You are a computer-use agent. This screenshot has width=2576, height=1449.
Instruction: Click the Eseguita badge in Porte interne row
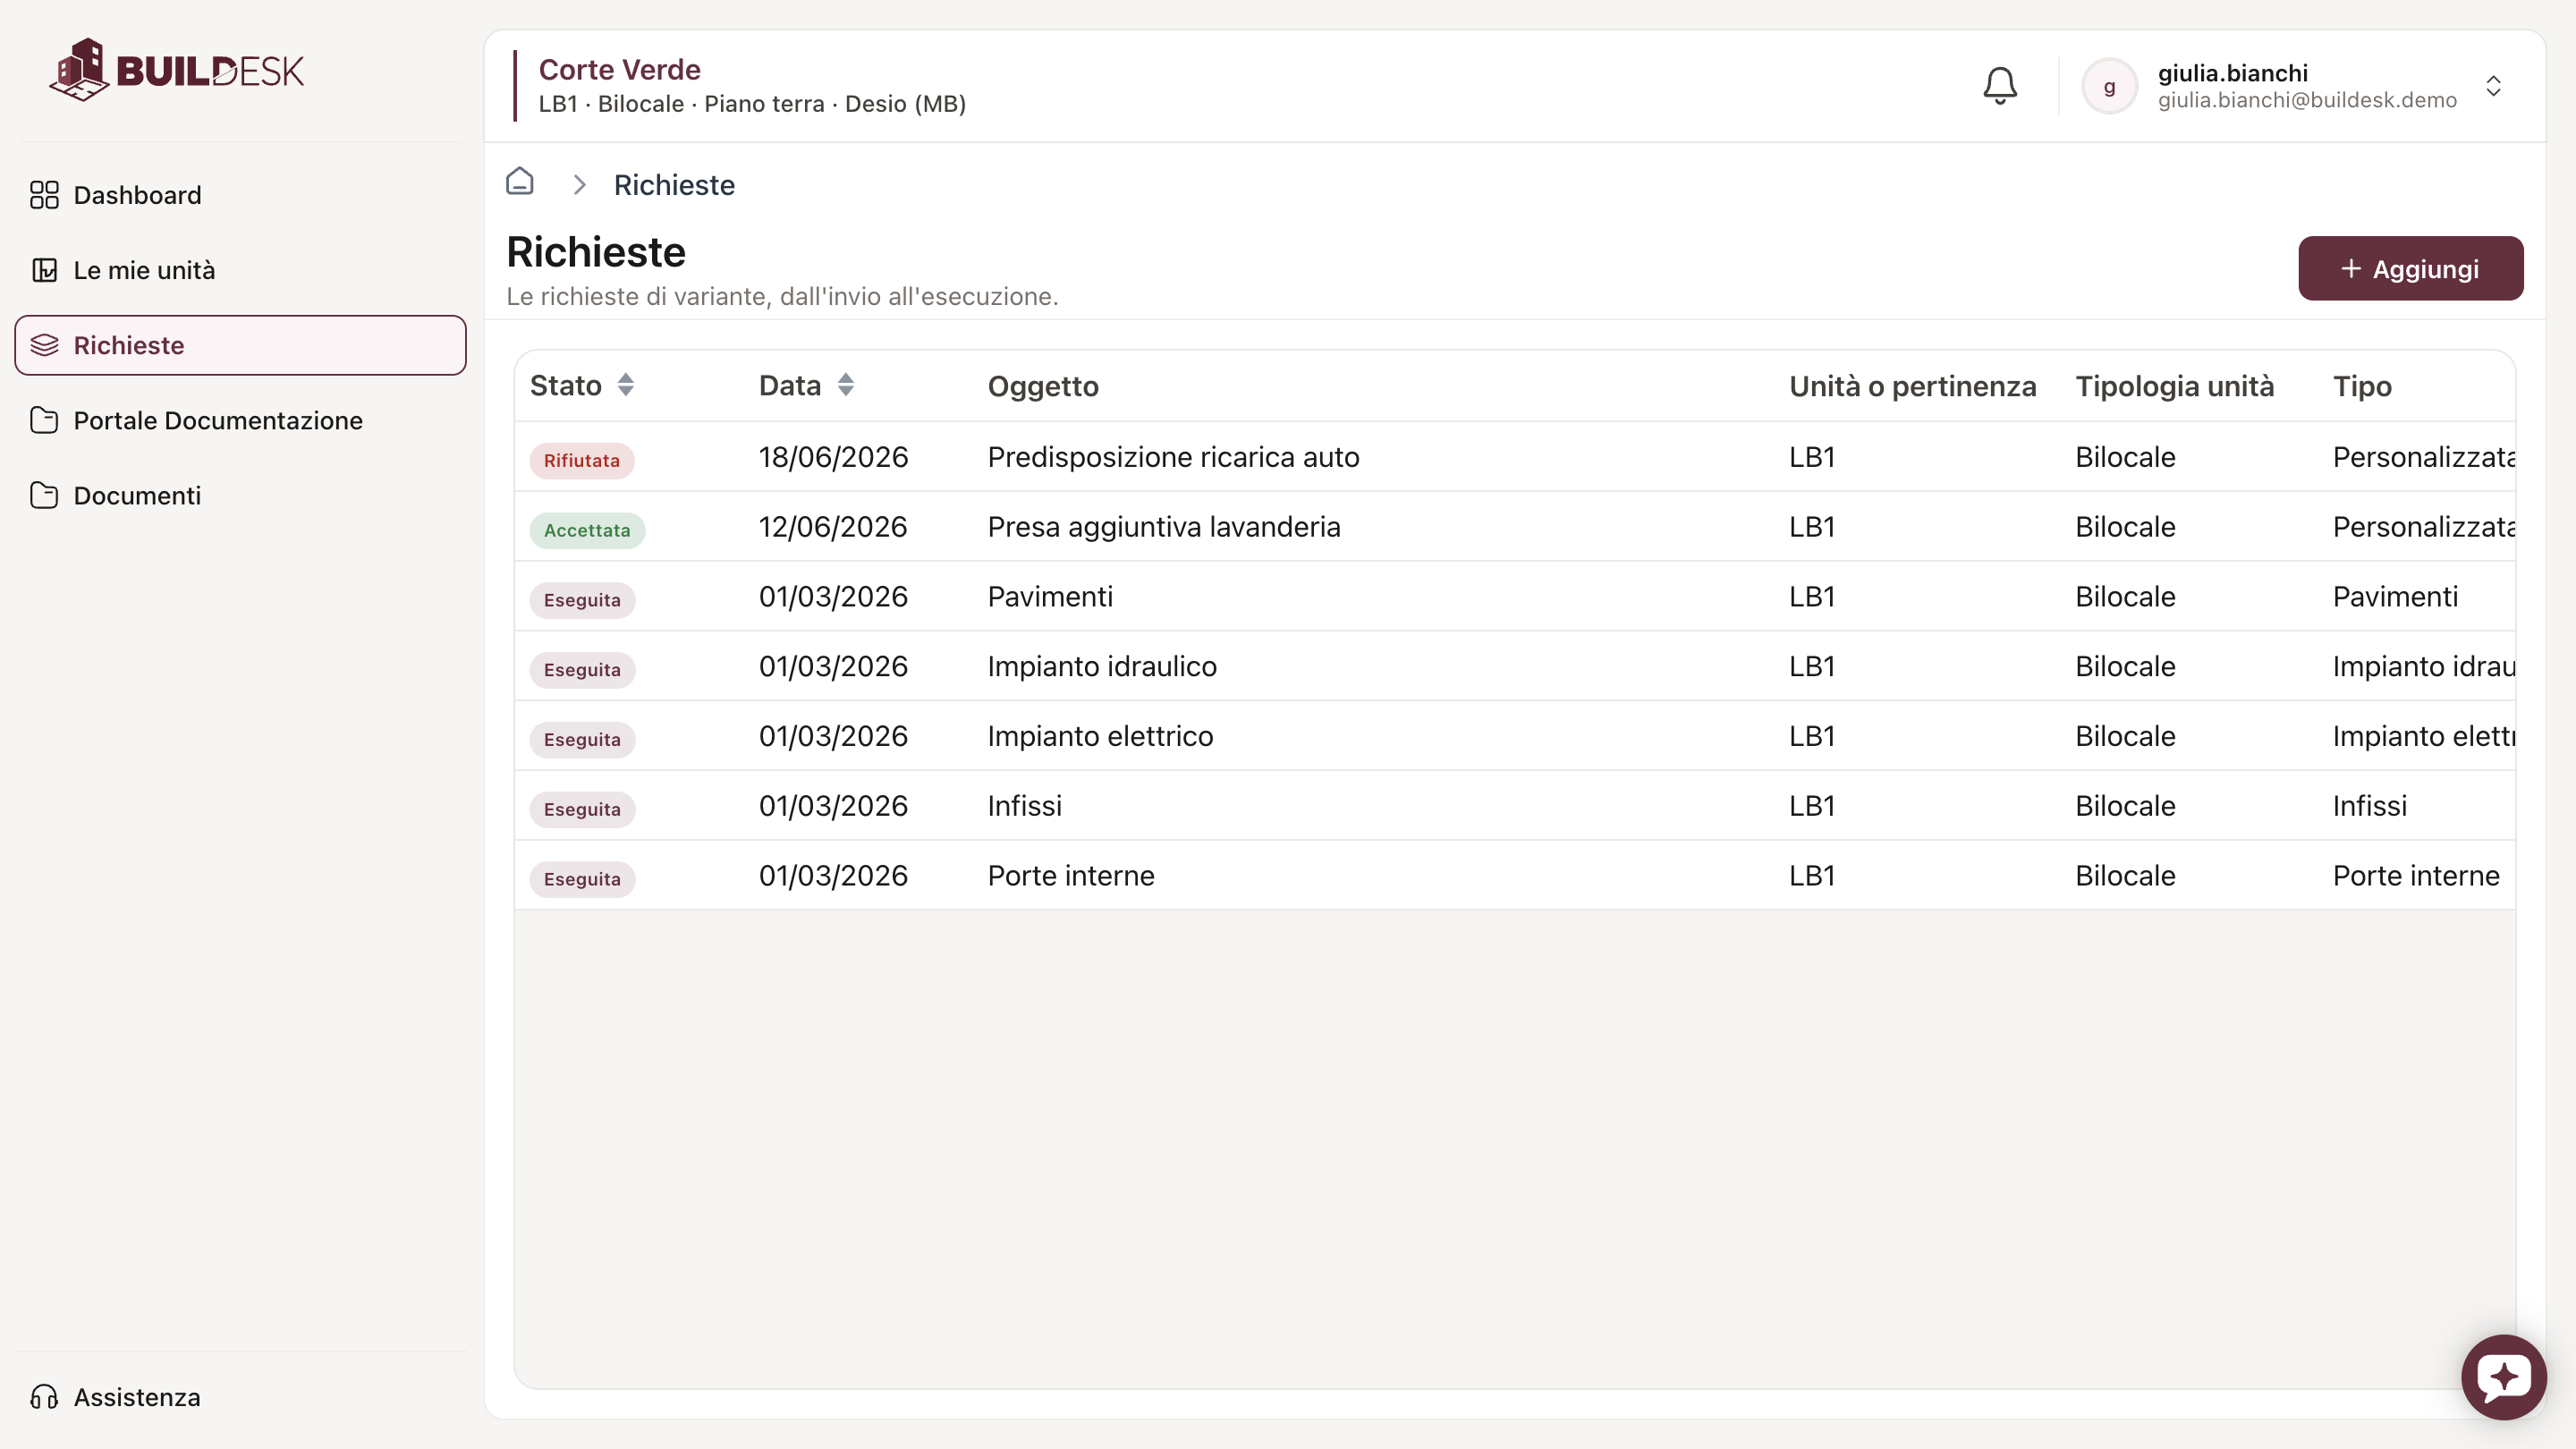coord(582,879)
